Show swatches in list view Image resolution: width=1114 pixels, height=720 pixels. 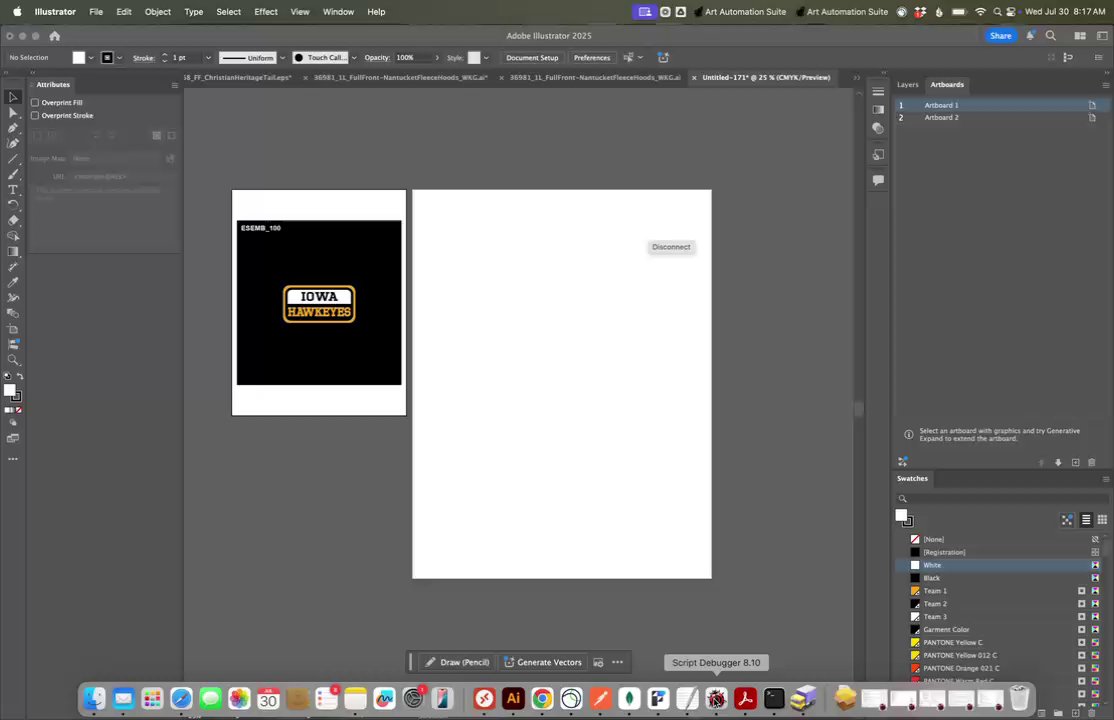(1086, 520)
